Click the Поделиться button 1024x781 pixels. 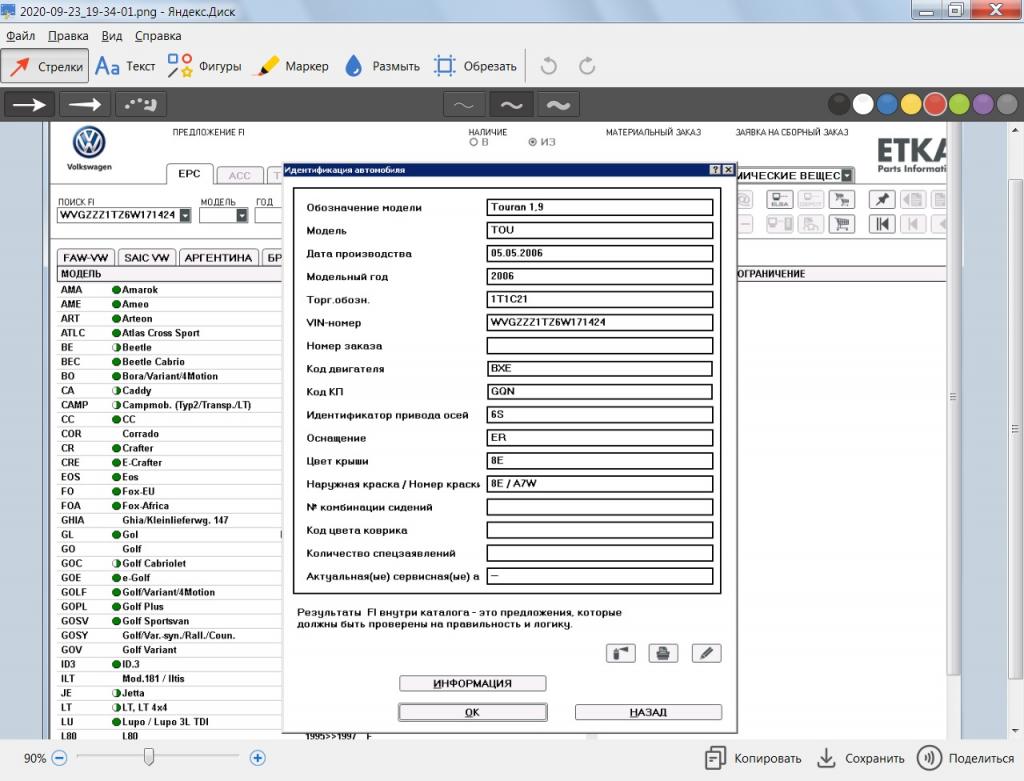966,758
